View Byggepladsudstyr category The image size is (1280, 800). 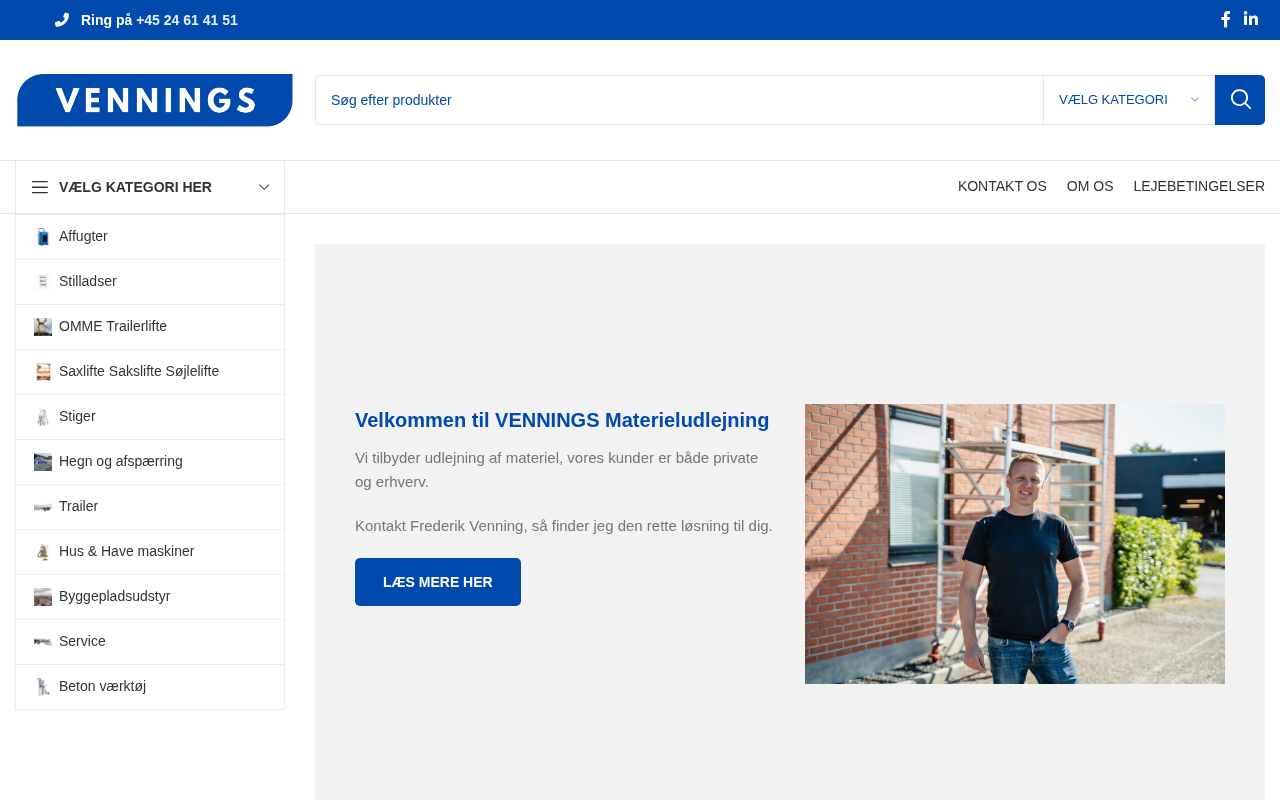click(150, 597)
